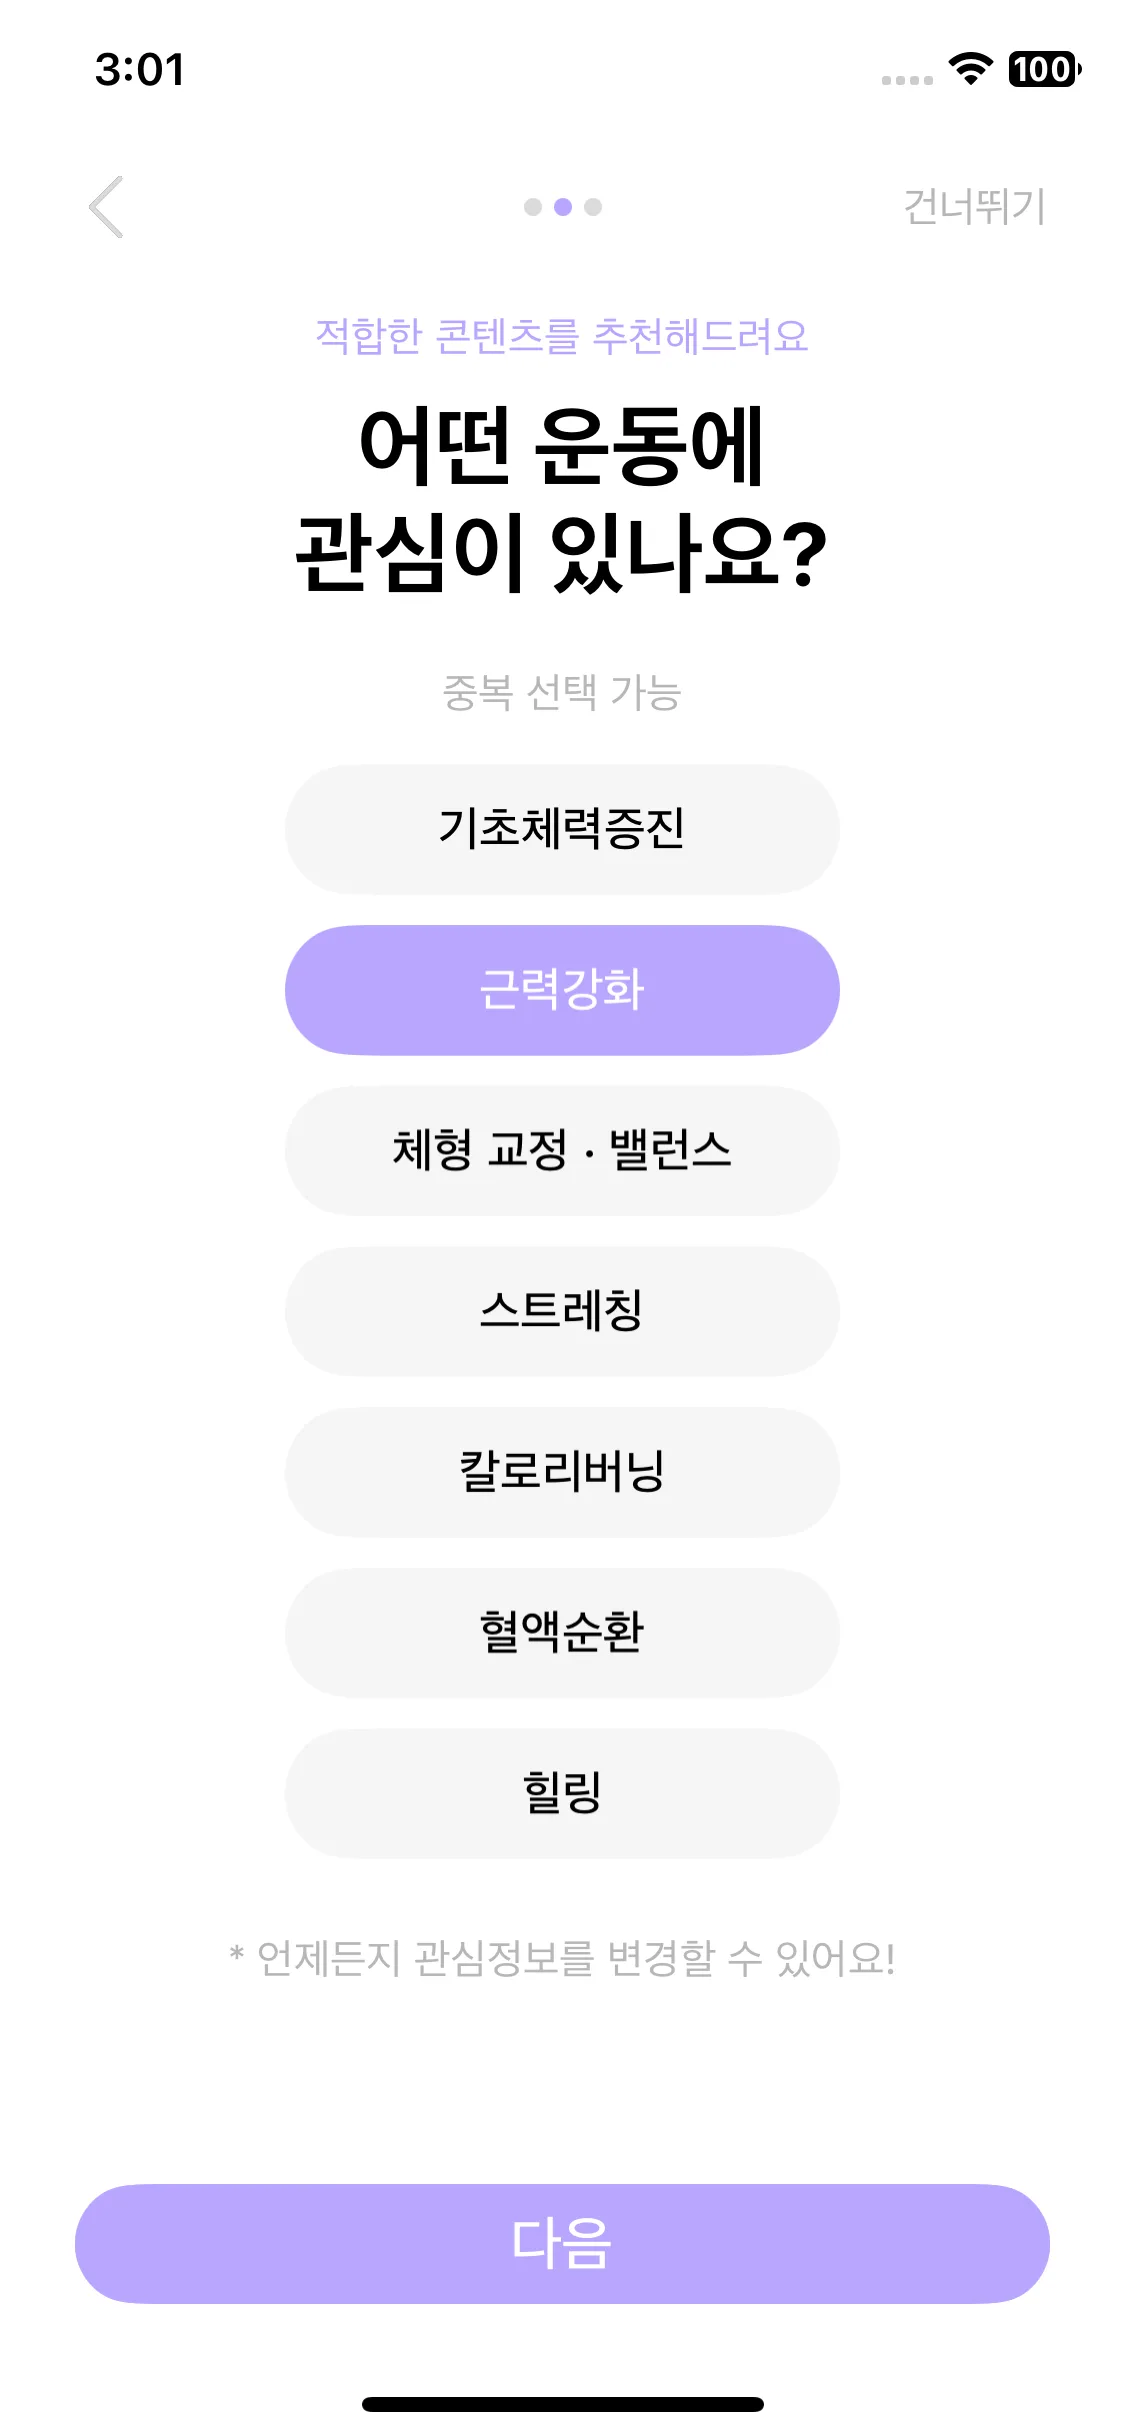Image resolution: width=1125 pixels, height=2436 pixels.
Task: Click the first page indicator dot
Action: (x=533, y=207)
